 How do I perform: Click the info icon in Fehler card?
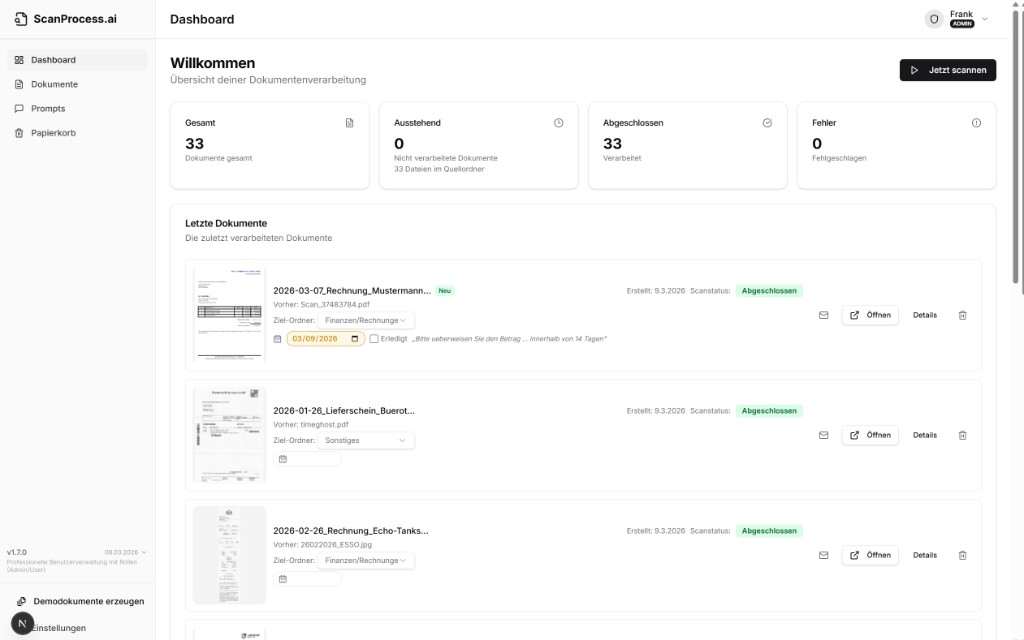976,123
